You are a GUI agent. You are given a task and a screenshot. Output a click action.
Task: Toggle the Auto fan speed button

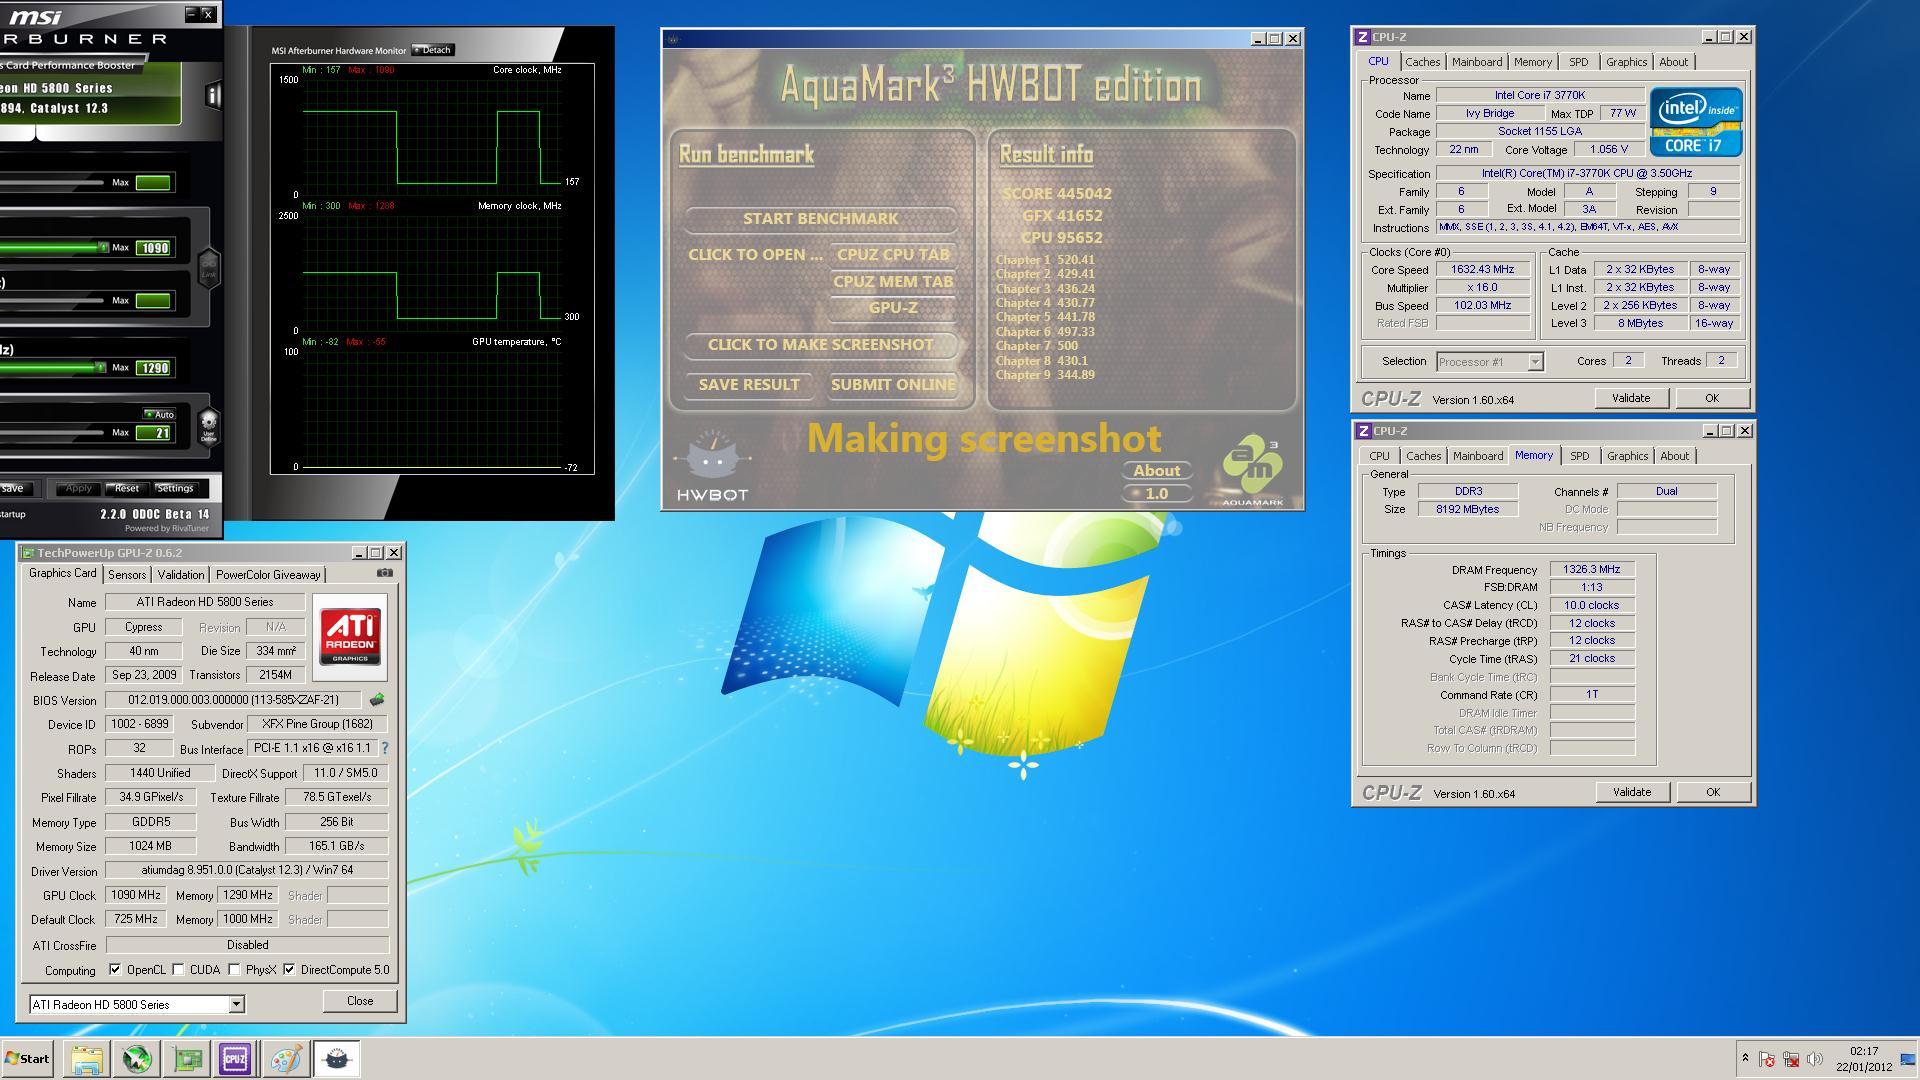click(x=159, y=414)
